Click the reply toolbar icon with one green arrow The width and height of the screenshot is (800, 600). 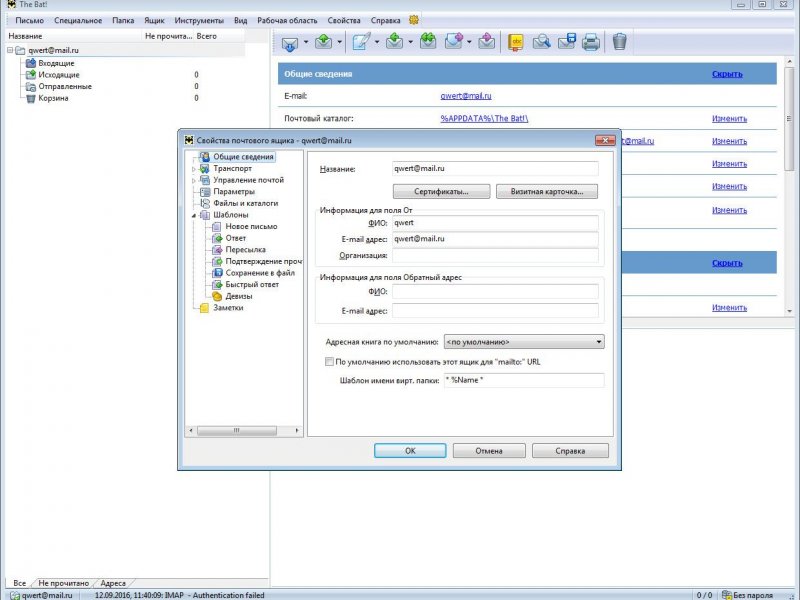394,41
